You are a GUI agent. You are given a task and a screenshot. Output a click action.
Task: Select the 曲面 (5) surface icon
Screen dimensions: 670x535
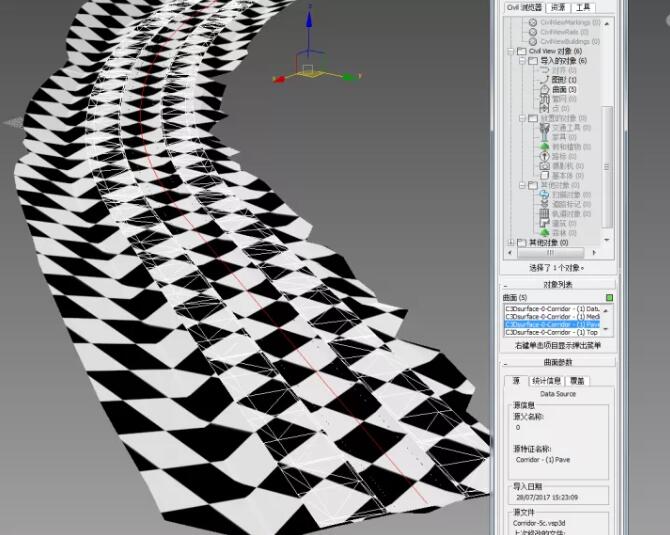(544, 89)
